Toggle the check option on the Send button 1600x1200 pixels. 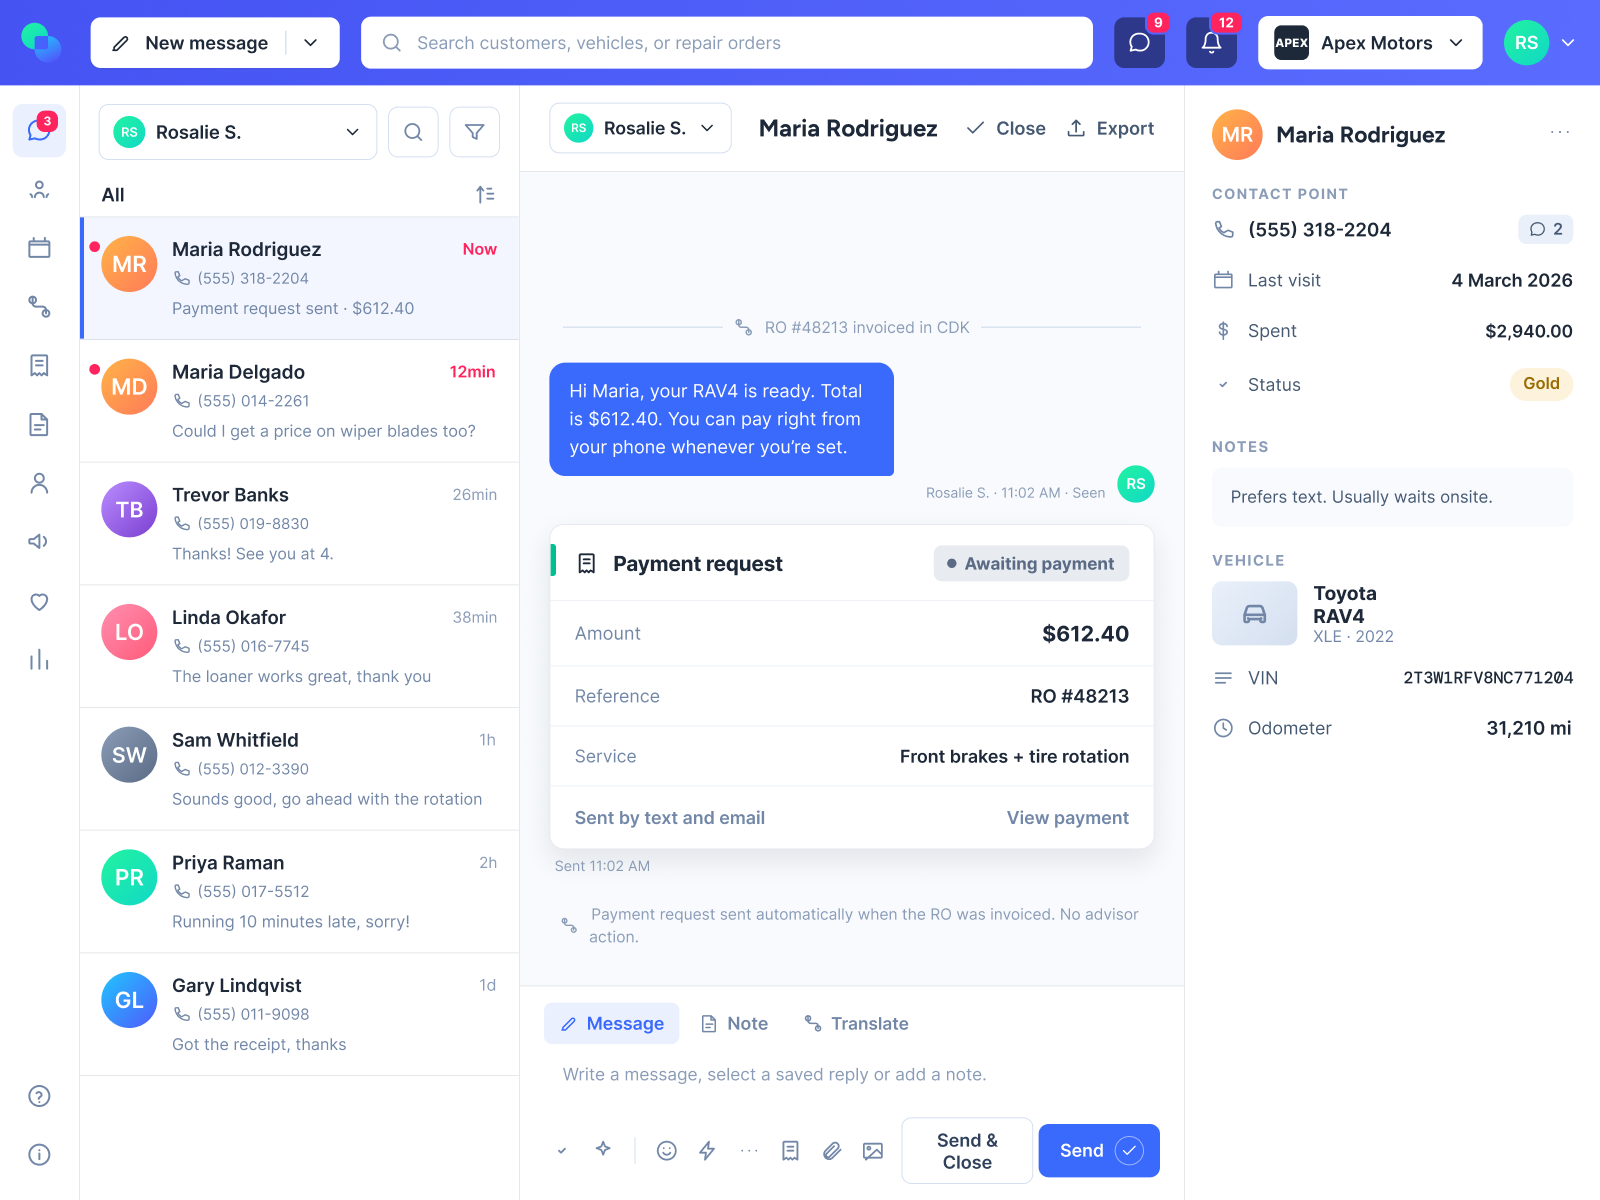[1129, 1151]
